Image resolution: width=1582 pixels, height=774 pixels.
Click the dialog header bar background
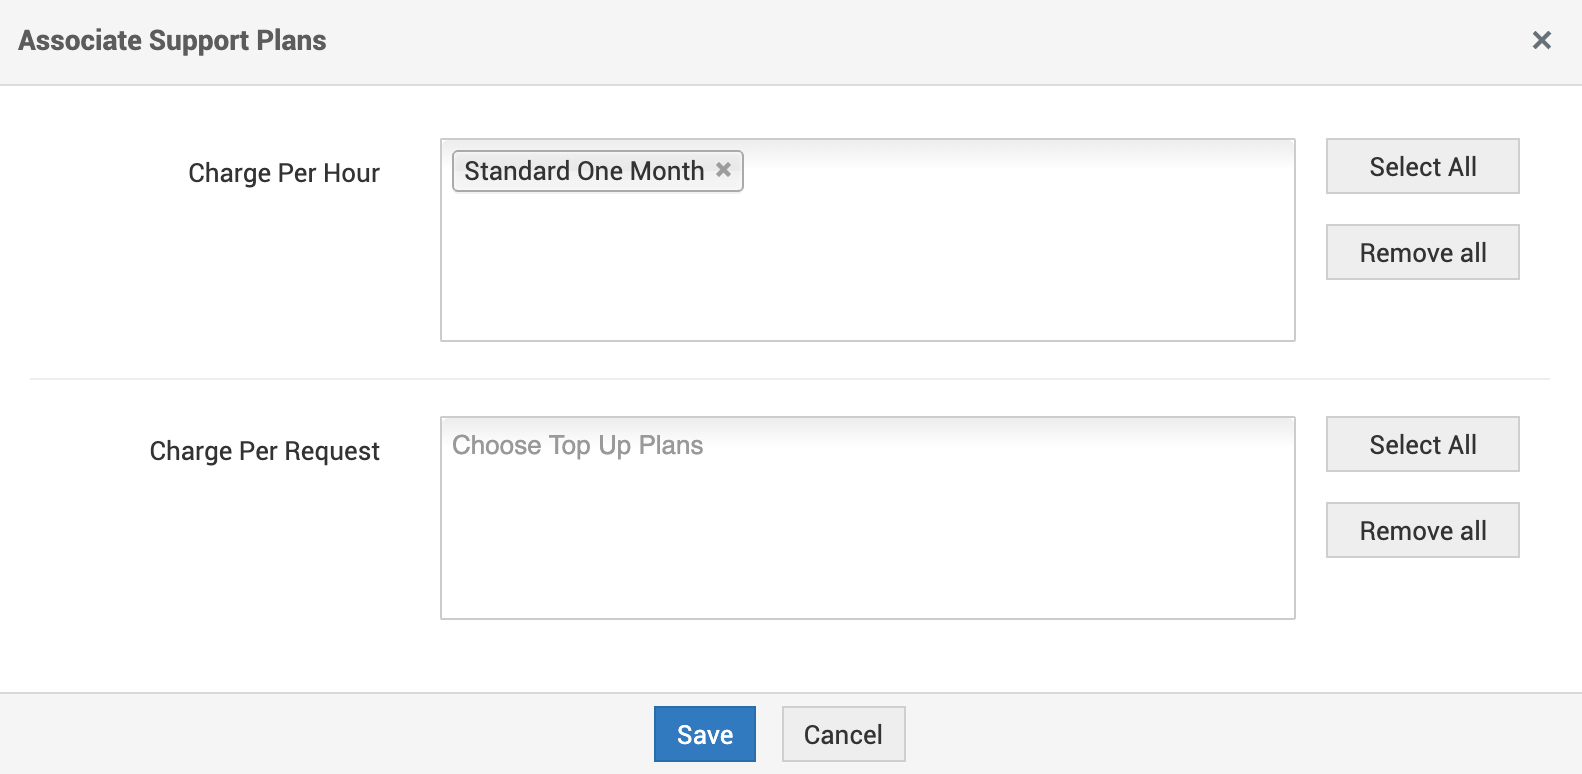coord(900,41)
